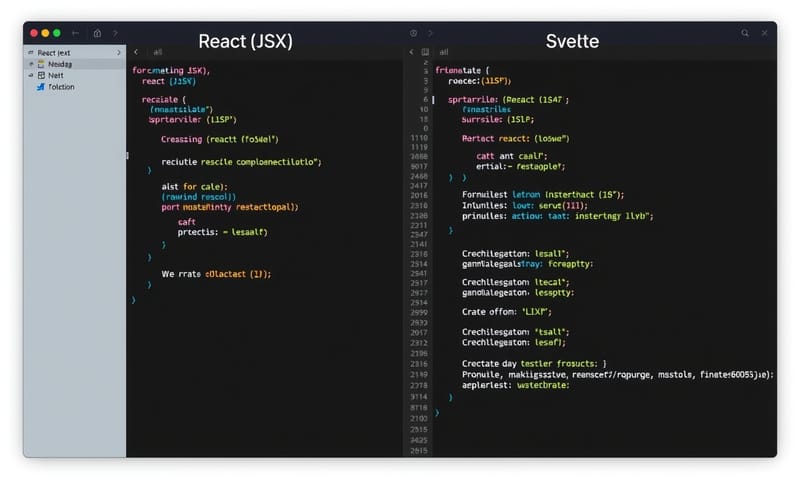
Task: Click the forward arrow beside home icon
Action: (115, 33)
